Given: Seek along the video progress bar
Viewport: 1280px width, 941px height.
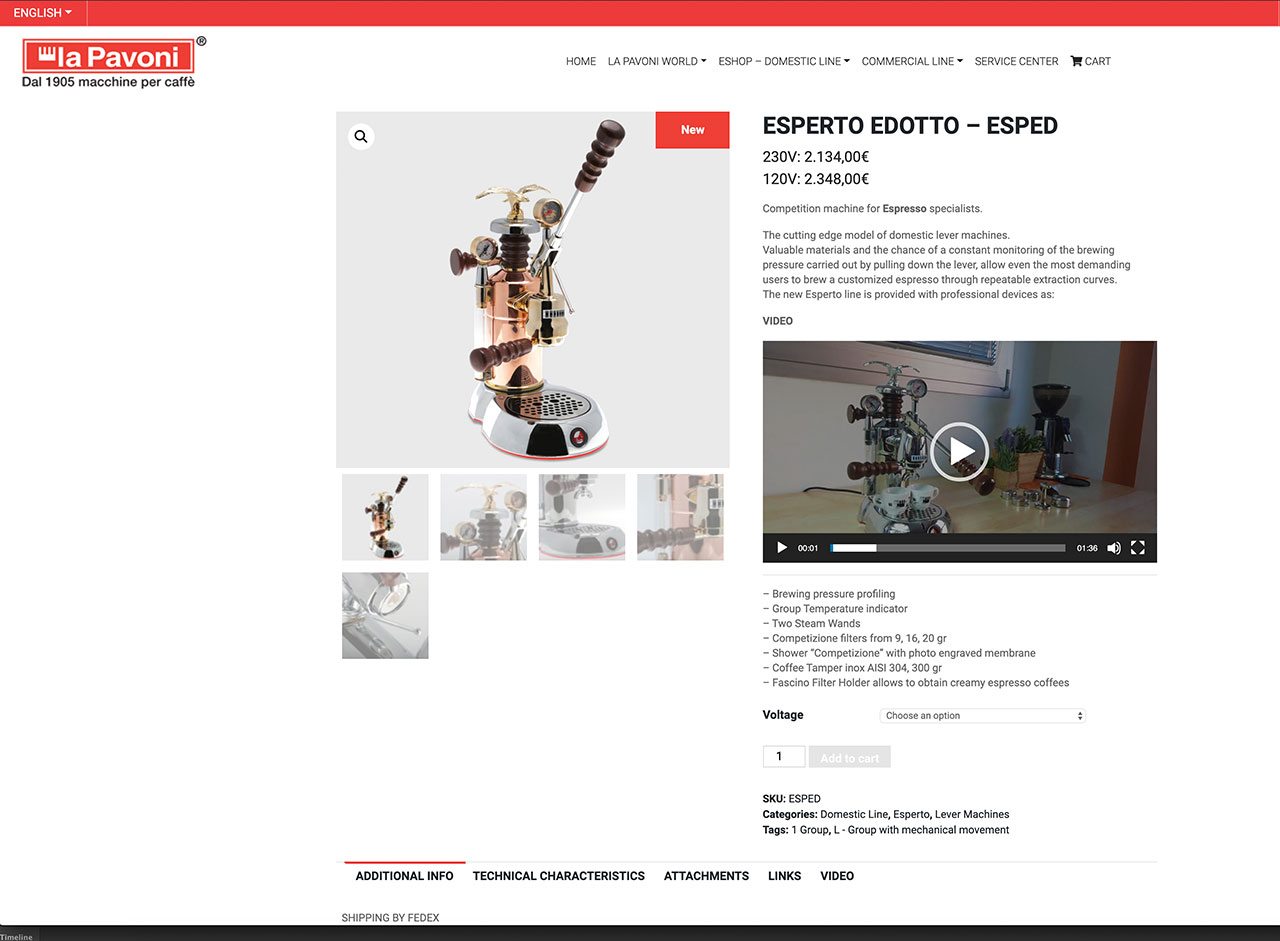Looking at the screenshot, I should (x=948, y=548).
